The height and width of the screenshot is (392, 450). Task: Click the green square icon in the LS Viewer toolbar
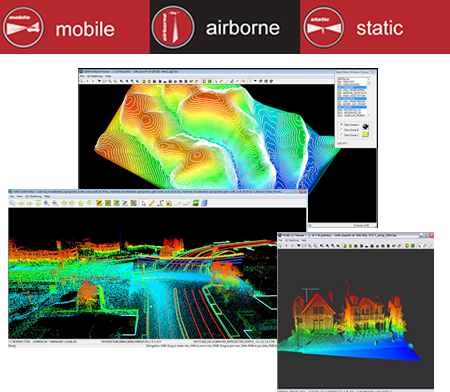413,246
